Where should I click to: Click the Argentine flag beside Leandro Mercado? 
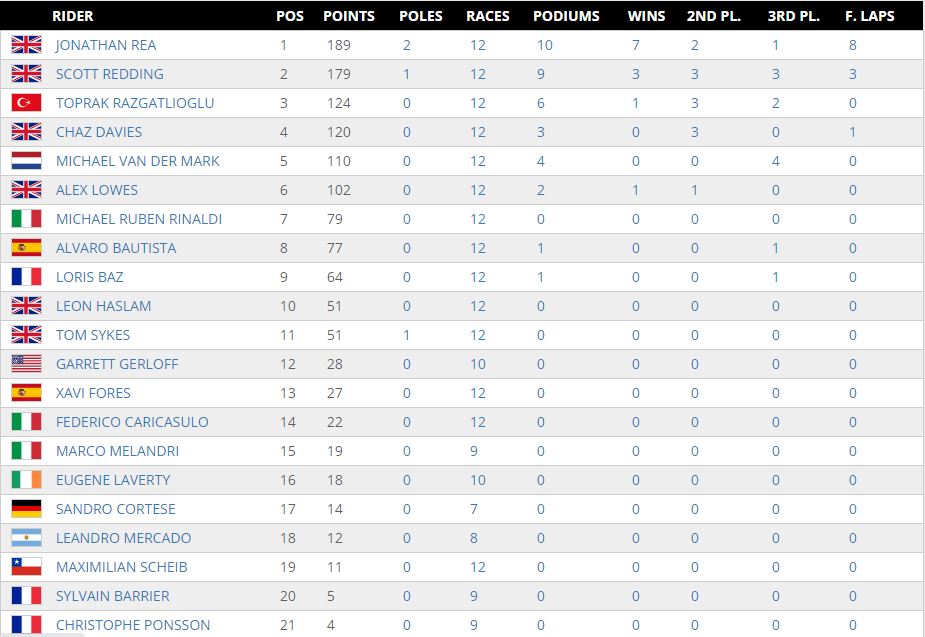pos(27,537)
